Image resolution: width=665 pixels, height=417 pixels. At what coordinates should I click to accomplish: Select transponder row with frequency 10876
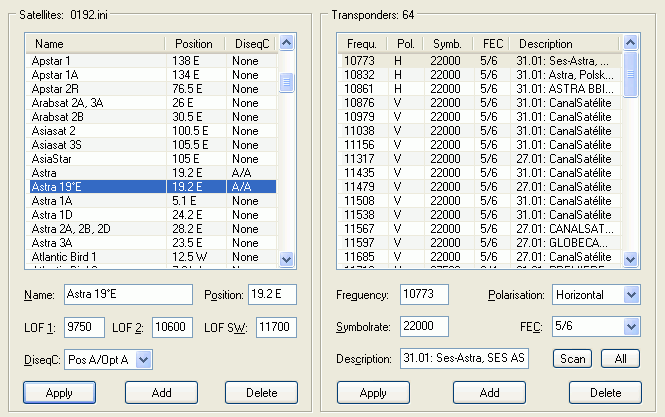click(480, 103)
